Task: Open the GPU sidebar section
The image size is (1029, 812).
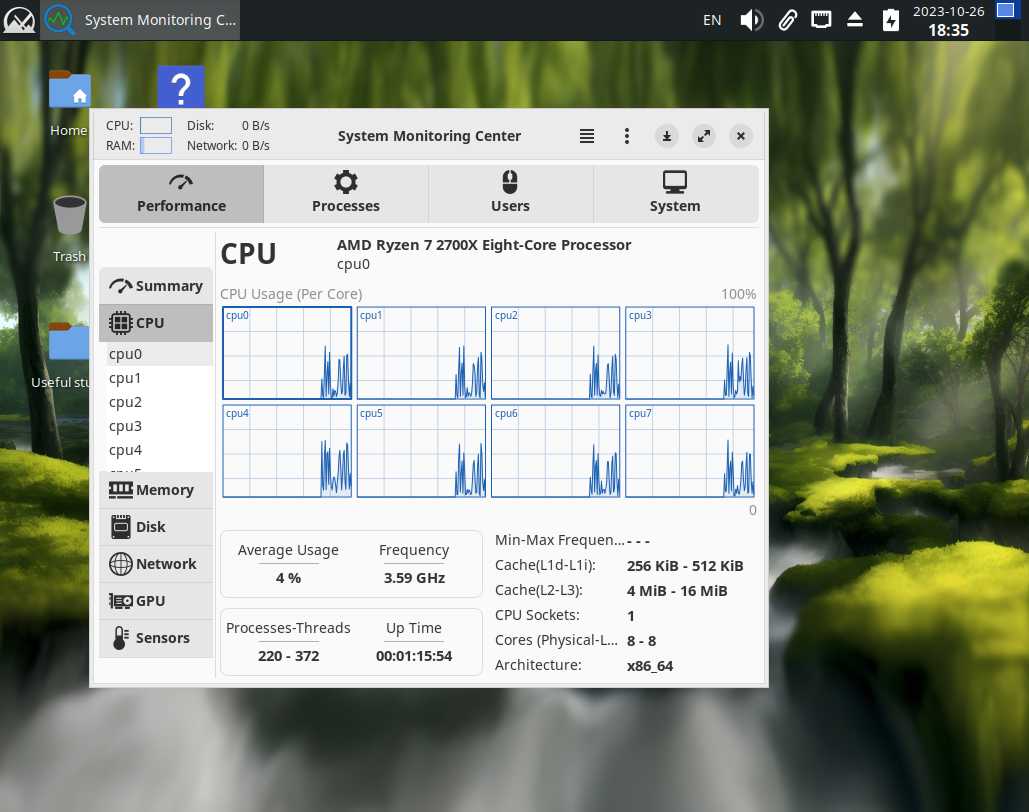Action: (x=156, y=601)
